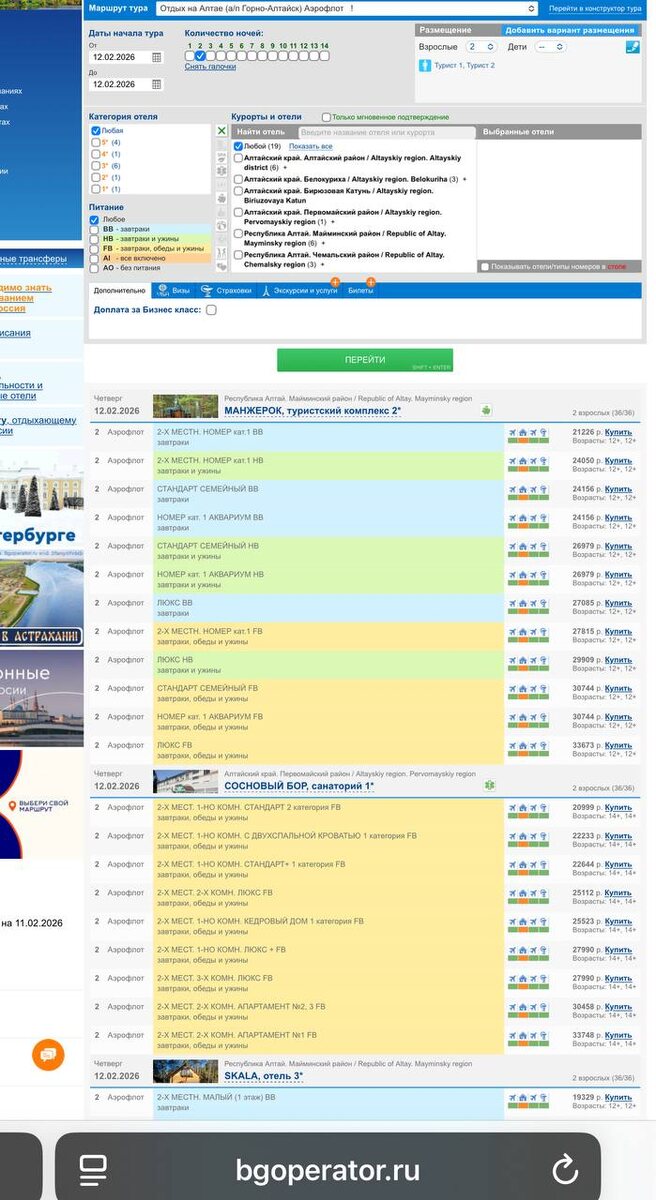Expand Майминский район resort plus sign

pos(325,243)
